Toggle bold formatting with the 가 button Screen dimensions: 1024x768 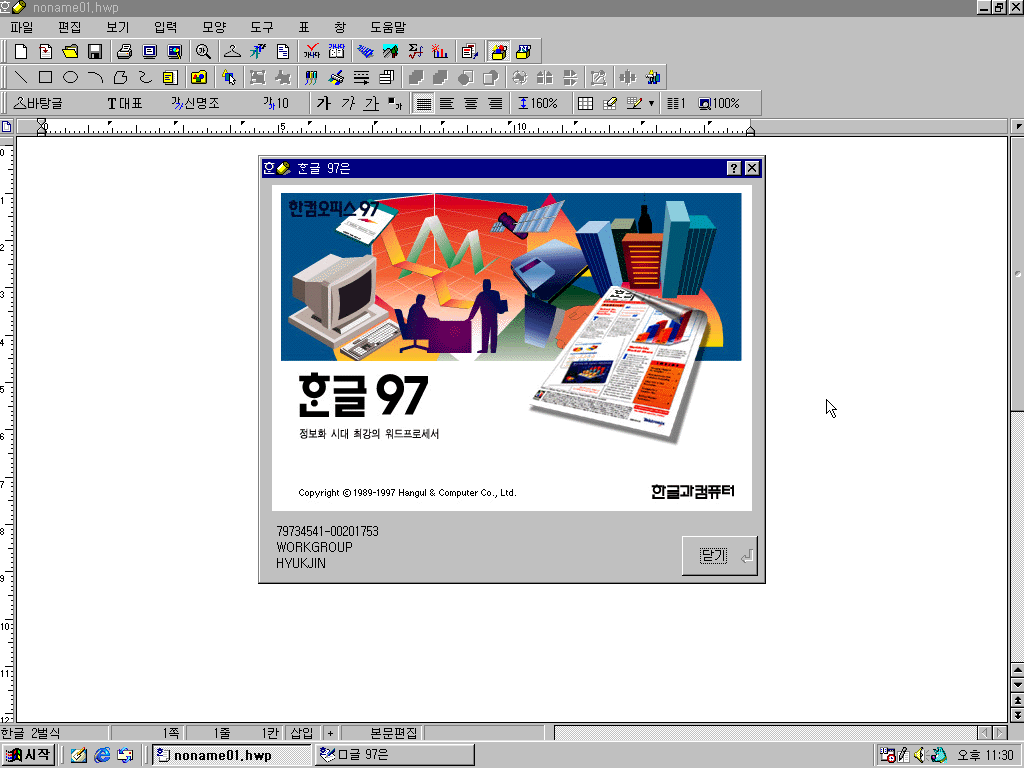tap(323, 103)
